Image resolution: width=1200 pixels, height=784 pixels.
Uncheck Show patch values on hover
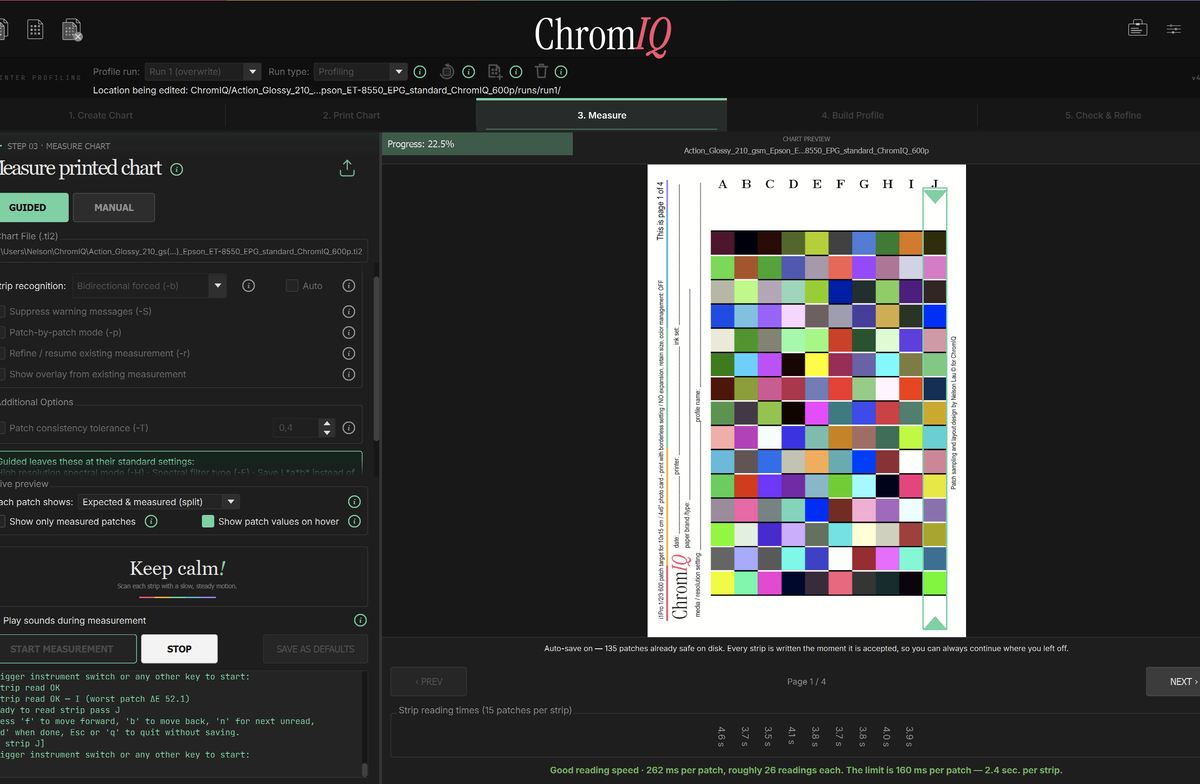point(208,521)
